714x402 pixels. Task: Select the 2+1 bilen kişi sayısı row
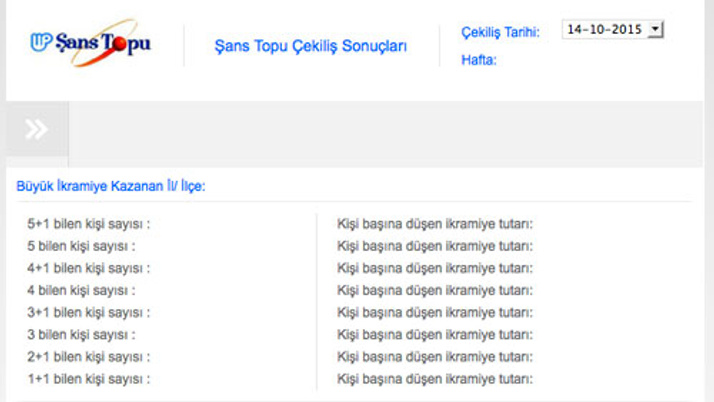(88, 357)
